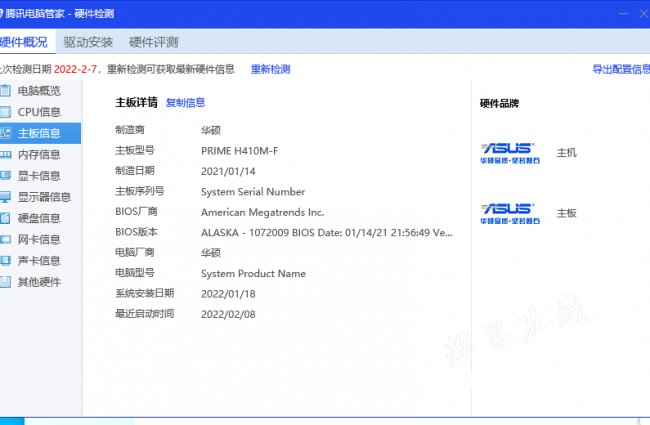Click the last boot date 2022/02/08
This screenshot has height=425, width=650.
pyautogui.click(x=228, y=314)
